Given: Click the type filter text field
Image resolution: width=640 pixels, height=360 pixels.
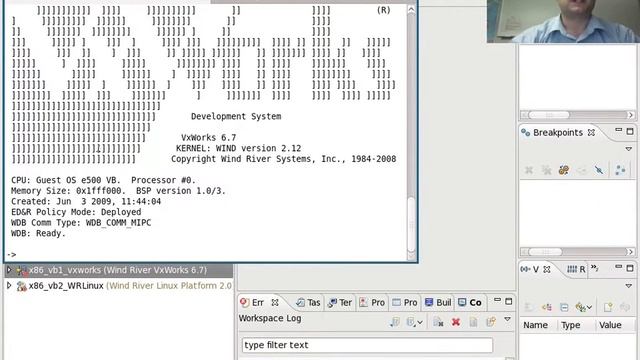Looking at the screenshot, I should click(367, 345).
